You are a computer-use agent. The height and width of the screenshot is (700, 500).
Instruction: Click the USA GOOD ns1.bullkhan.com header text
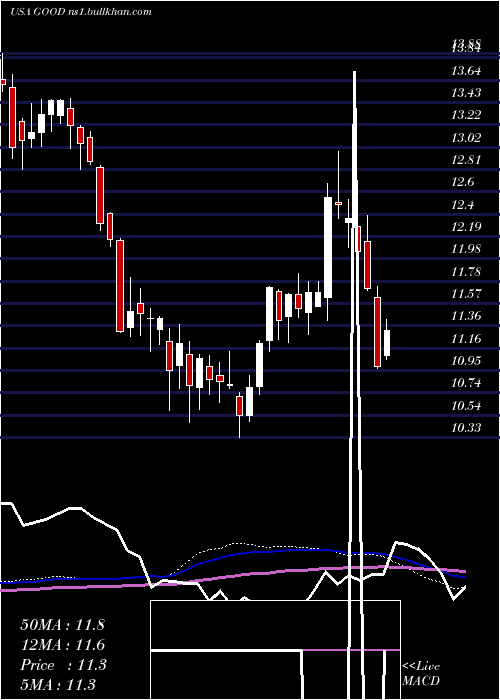[x=81, y=12]
